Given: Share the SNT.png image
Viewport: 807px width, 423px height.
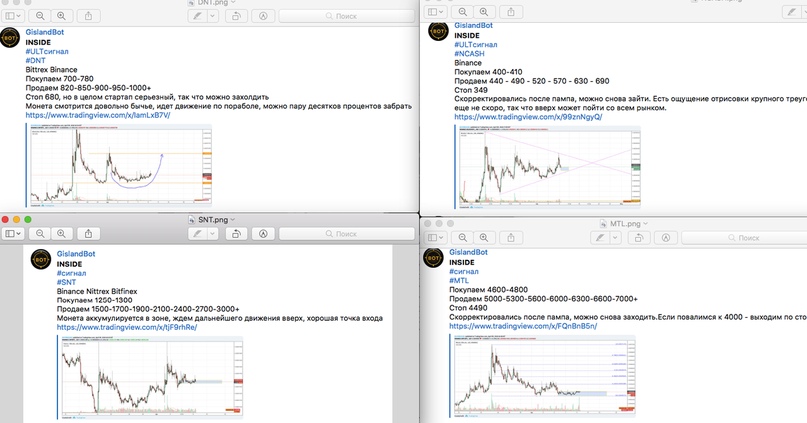Looking at the screenshot, I should click(89, 234).
